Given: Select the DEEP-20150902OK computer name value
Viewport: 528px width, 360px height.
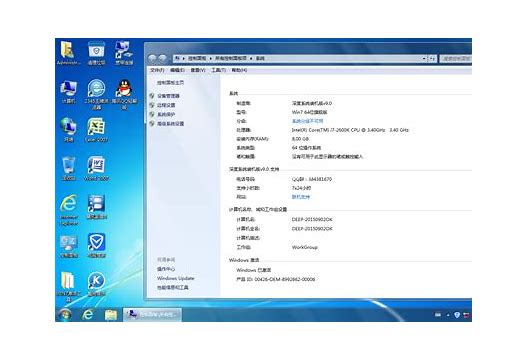Looking at the screenshot, I should coord(312,219).
